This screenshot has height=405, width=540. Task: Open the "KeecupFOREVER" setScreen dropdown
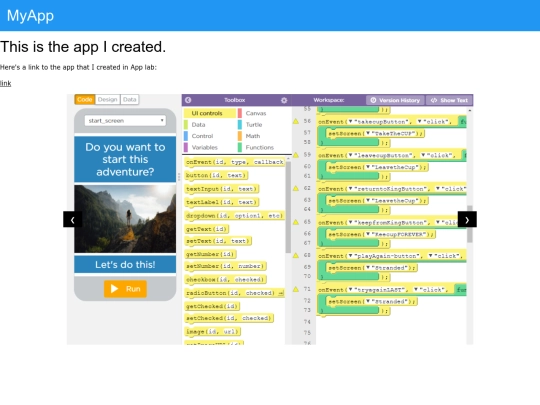coord(368,234)
